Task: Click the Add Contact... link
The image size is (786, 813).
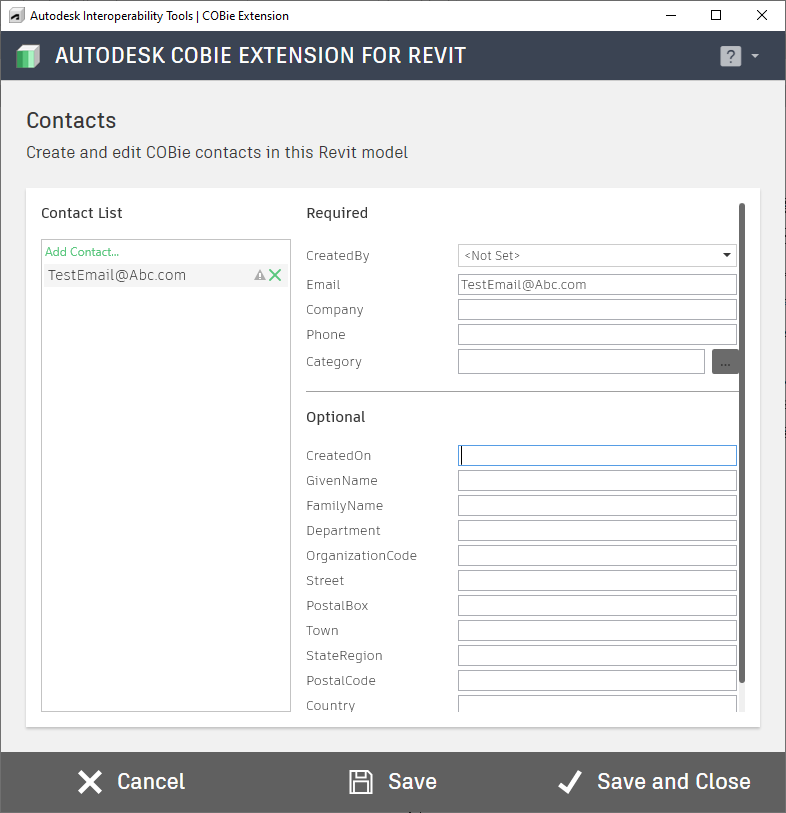Action: pyautogui.click(x=82, y=252)
